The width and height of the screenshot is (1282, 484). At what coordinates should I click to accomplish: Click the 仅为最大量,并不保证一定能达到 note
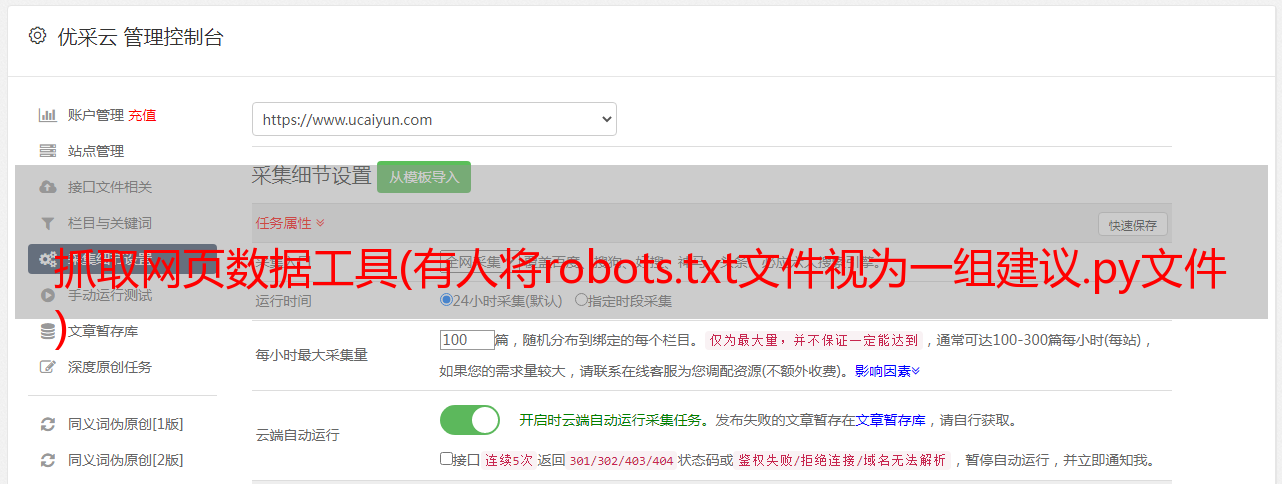tap(813, 340)
